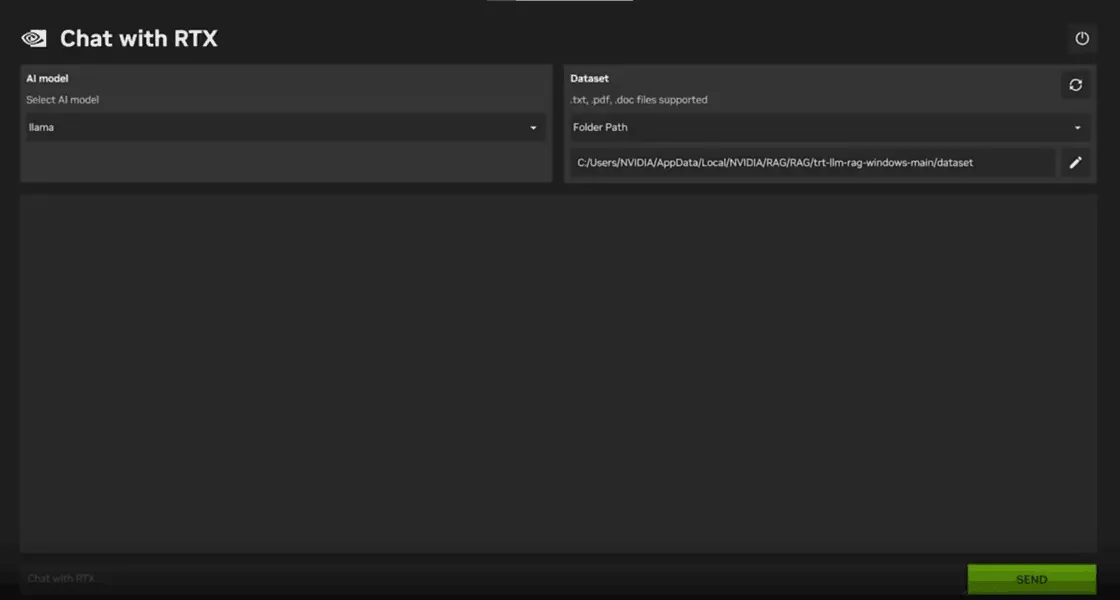Image resolution: width=1120 pixels, height=600 pixels.
Task: Click empty space below the llama dropdown
Action: [285, 162]
